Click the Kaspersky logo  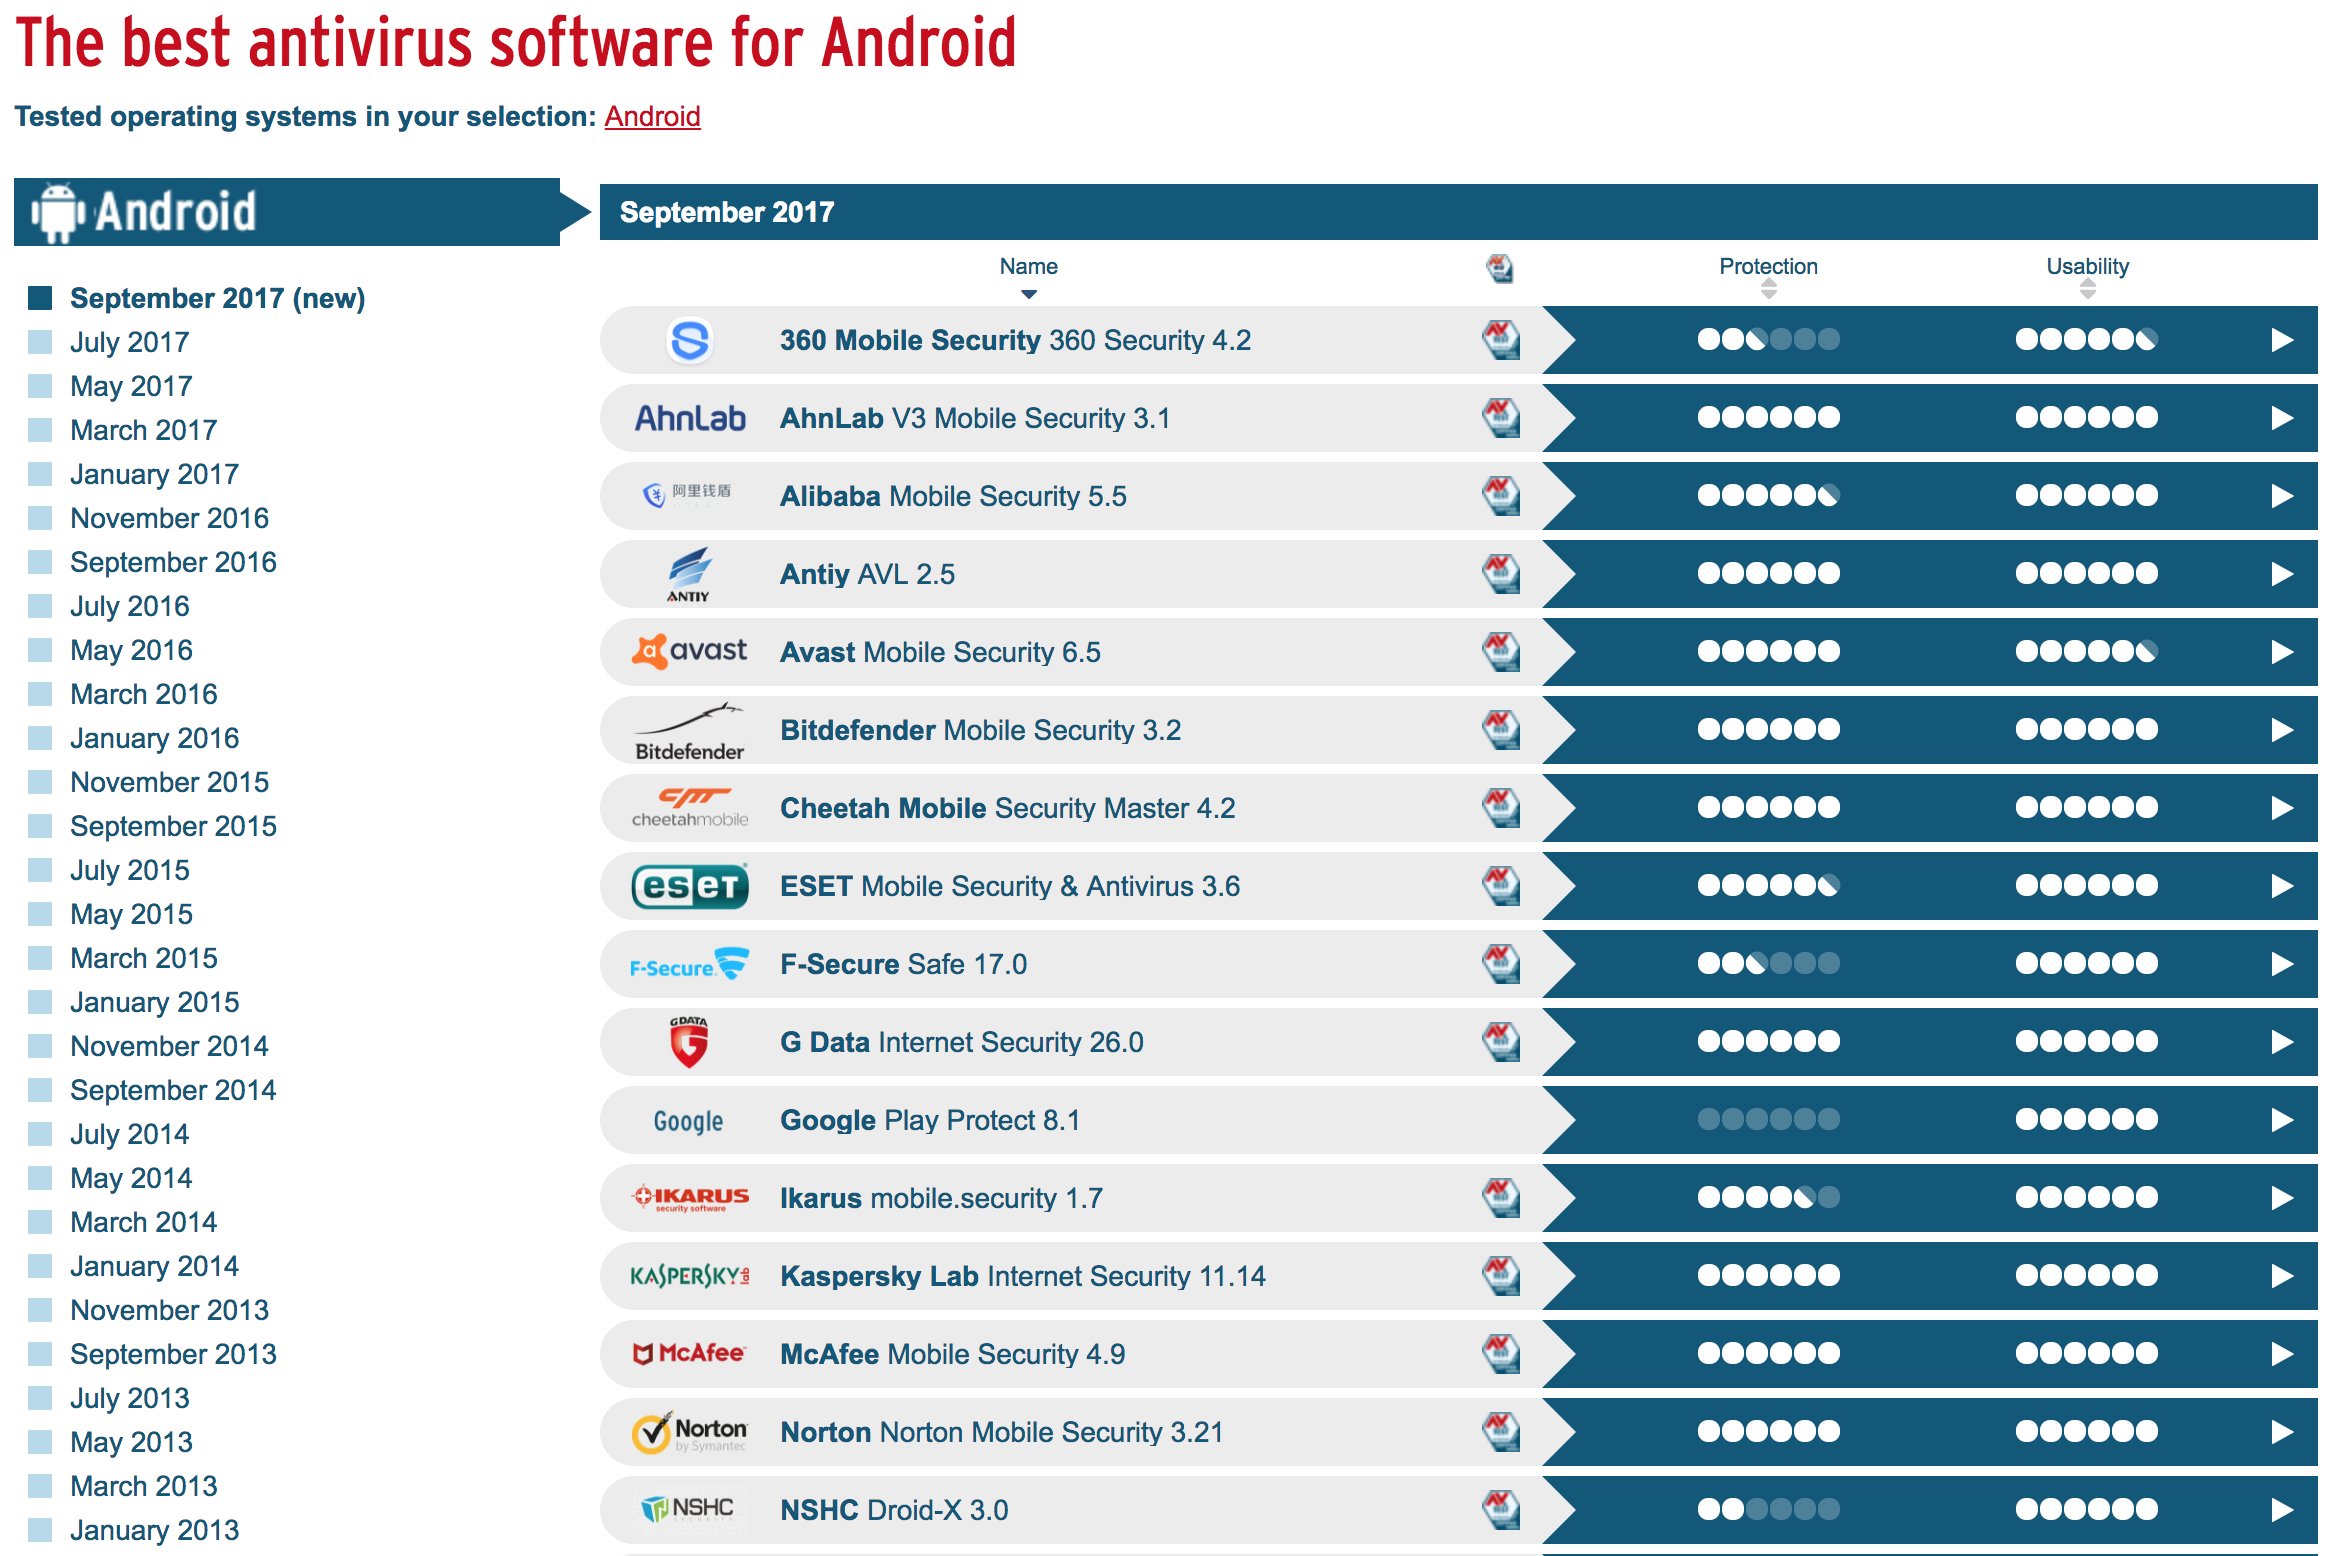(689, 1276)
